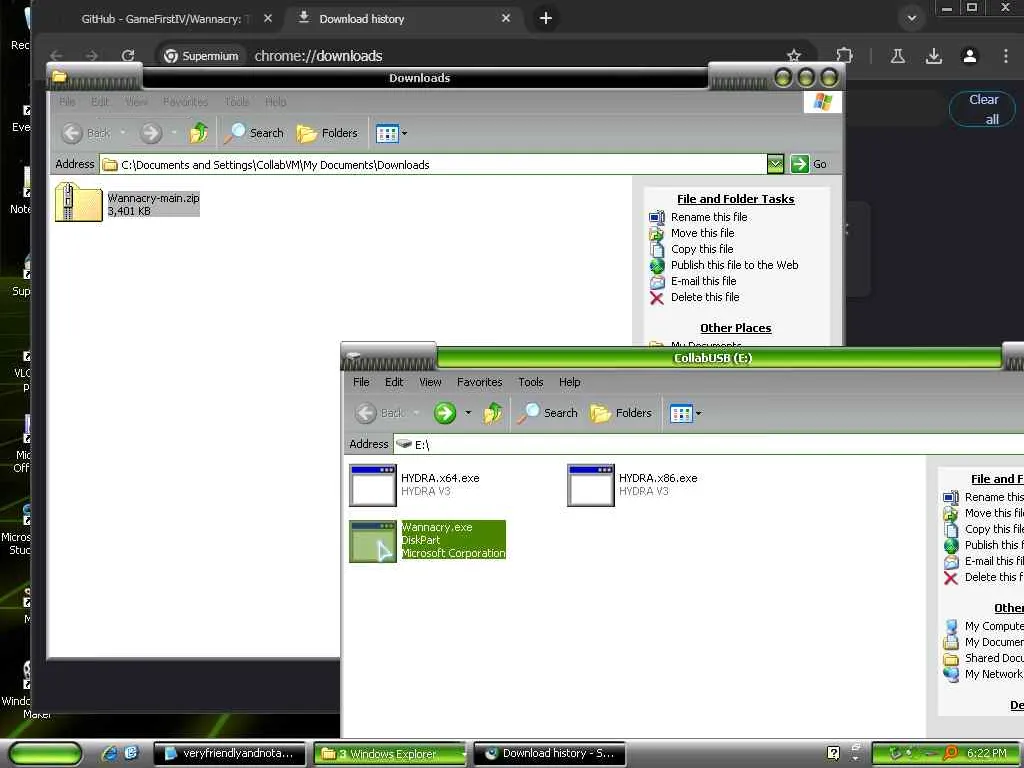Screen dimensions: 1024x768
Task: Click Publish this file to the Web
Action: tap(735, 265)
